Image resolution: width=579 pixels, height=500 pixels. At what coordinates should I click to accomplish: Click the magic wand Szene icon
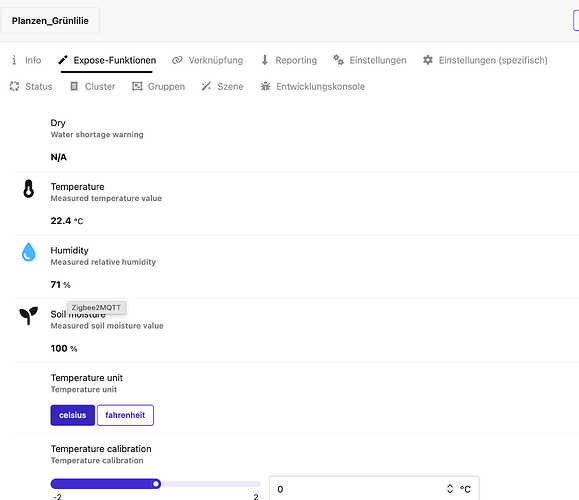pyautogui.click(x=206, y=86)
